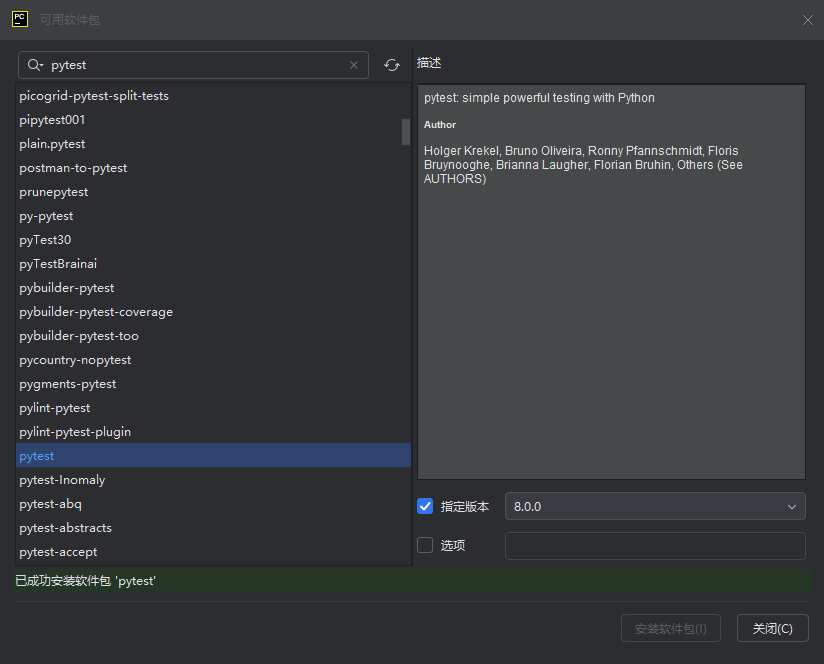Viewport: 824px width, 664px height.
Task: Select prunepytest package
Action: pos(213,192)
